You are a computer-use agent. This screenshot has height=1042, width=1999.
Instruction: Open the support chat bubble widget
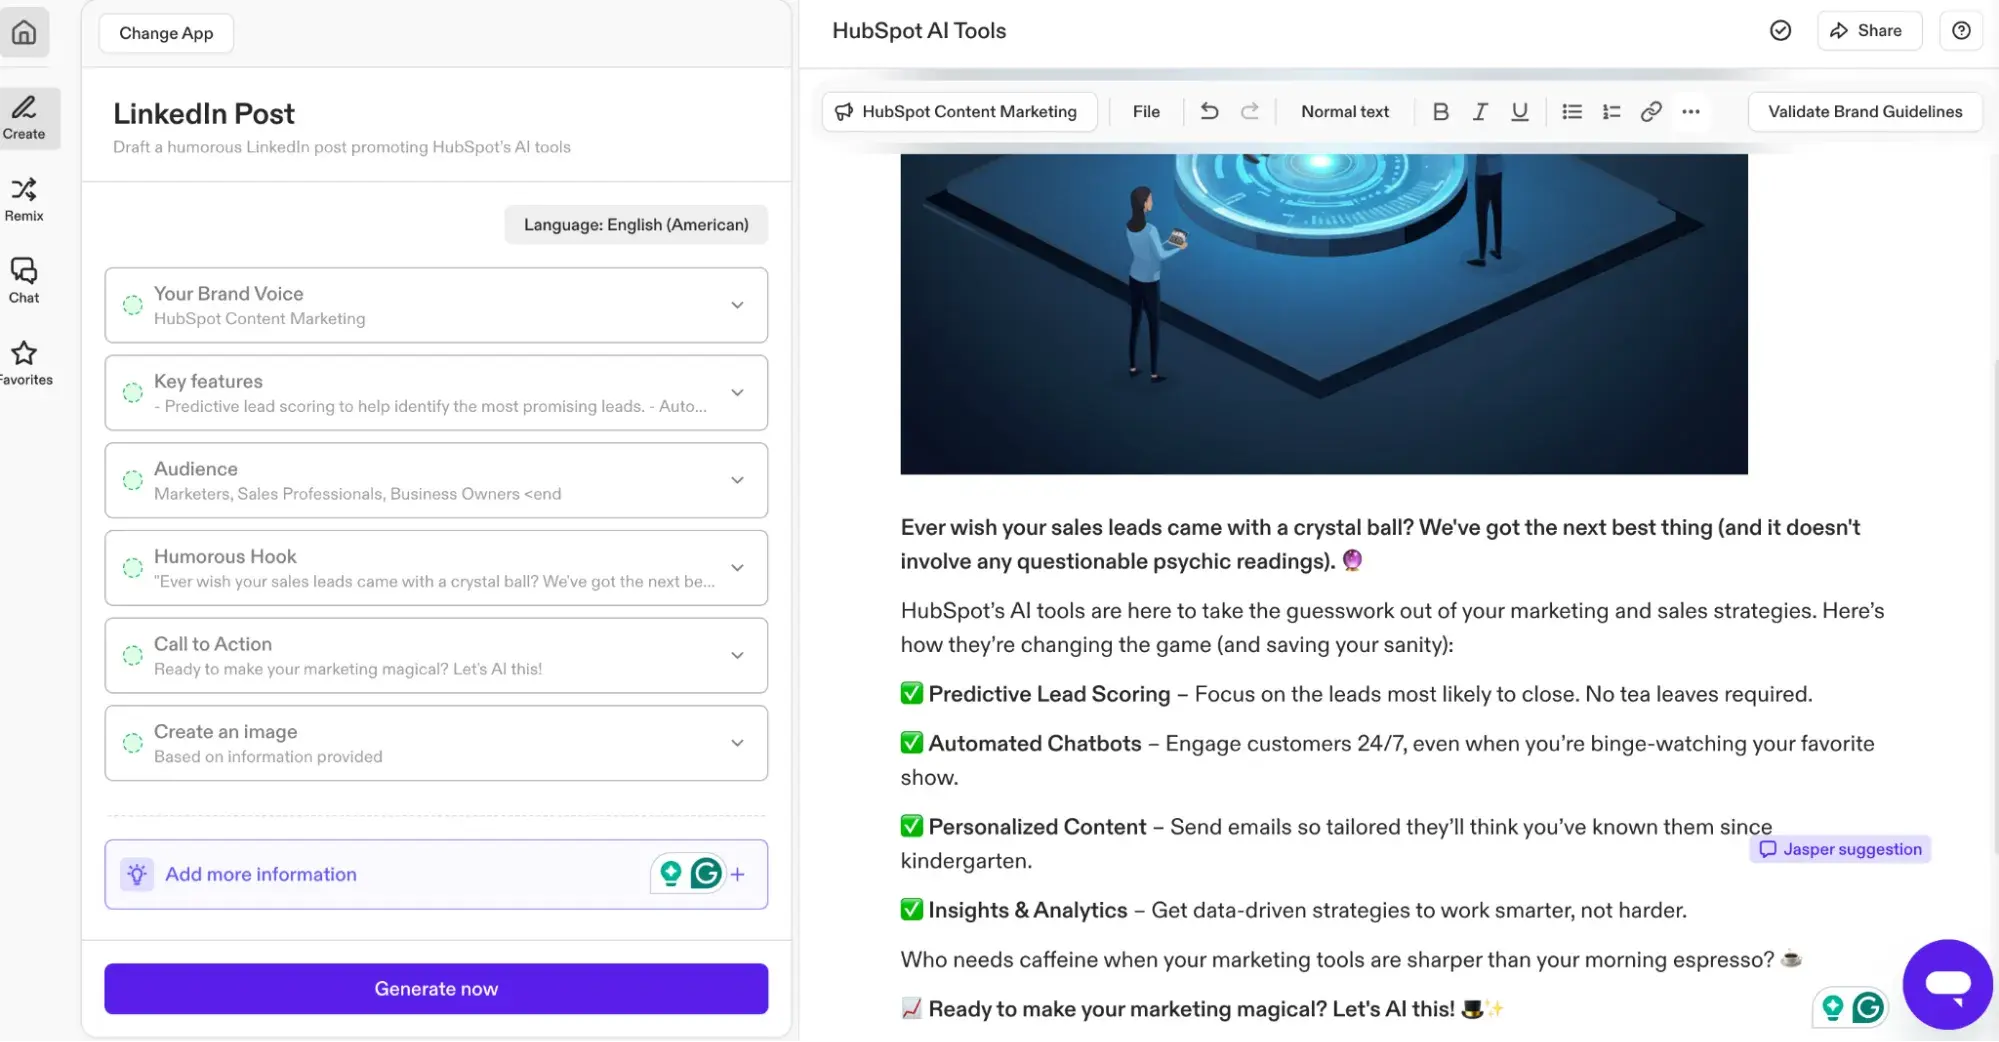(x=1947, y=984)
